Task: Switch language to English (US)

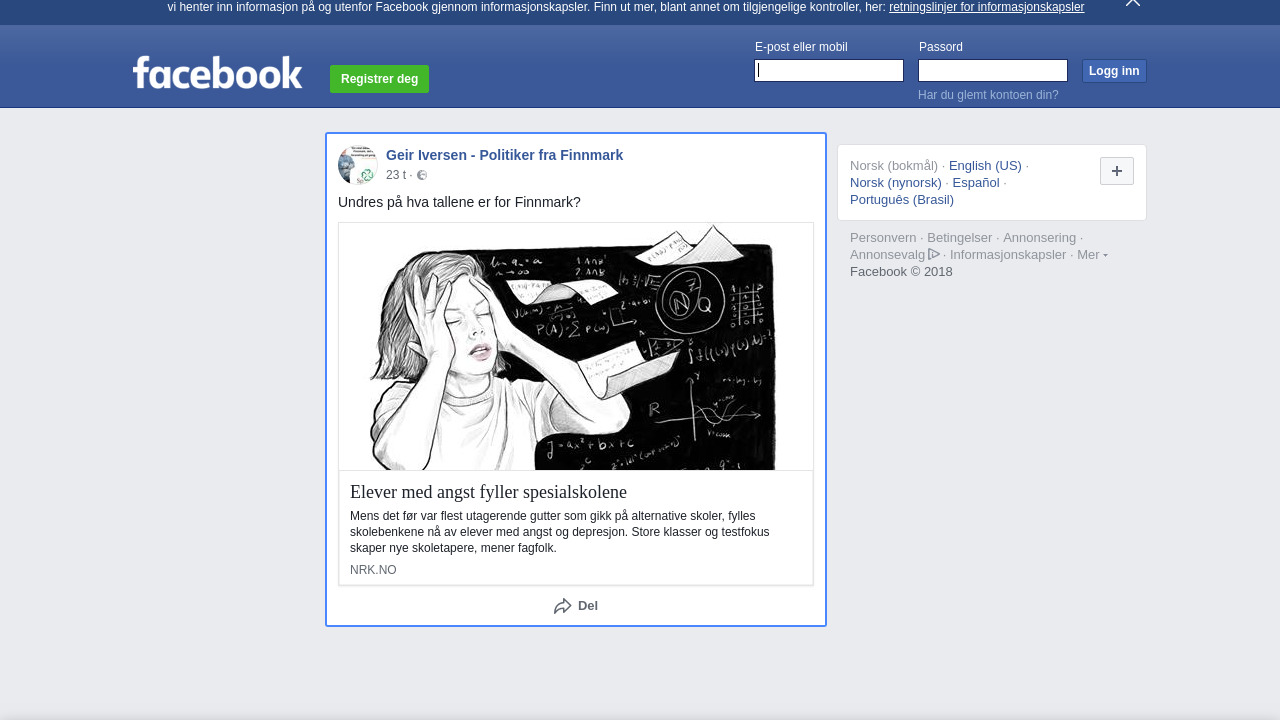Action: click(985, 165)
